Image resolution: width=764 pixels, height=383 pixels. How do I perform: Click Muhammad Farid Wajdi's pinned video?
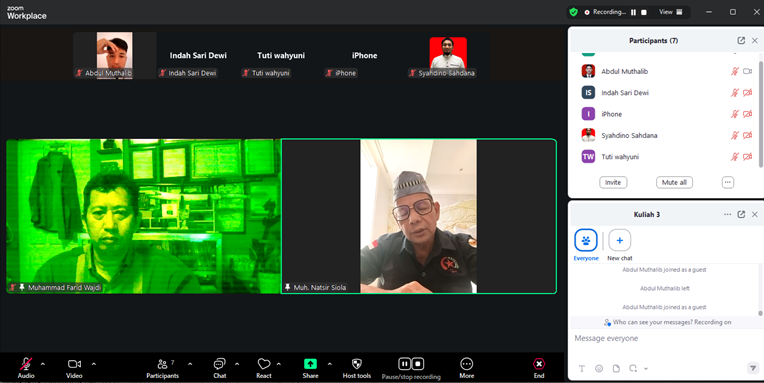tap(143, 216)
